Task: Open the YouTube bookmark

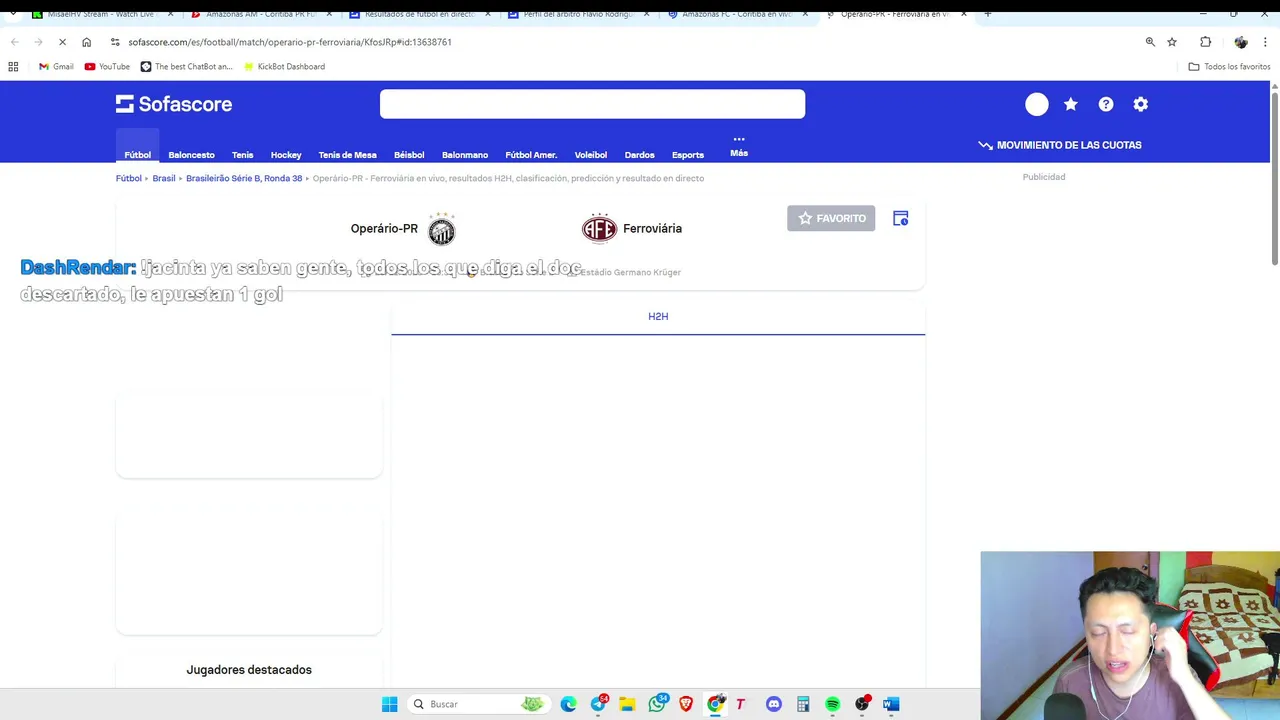Action: [x=107, y=66]
